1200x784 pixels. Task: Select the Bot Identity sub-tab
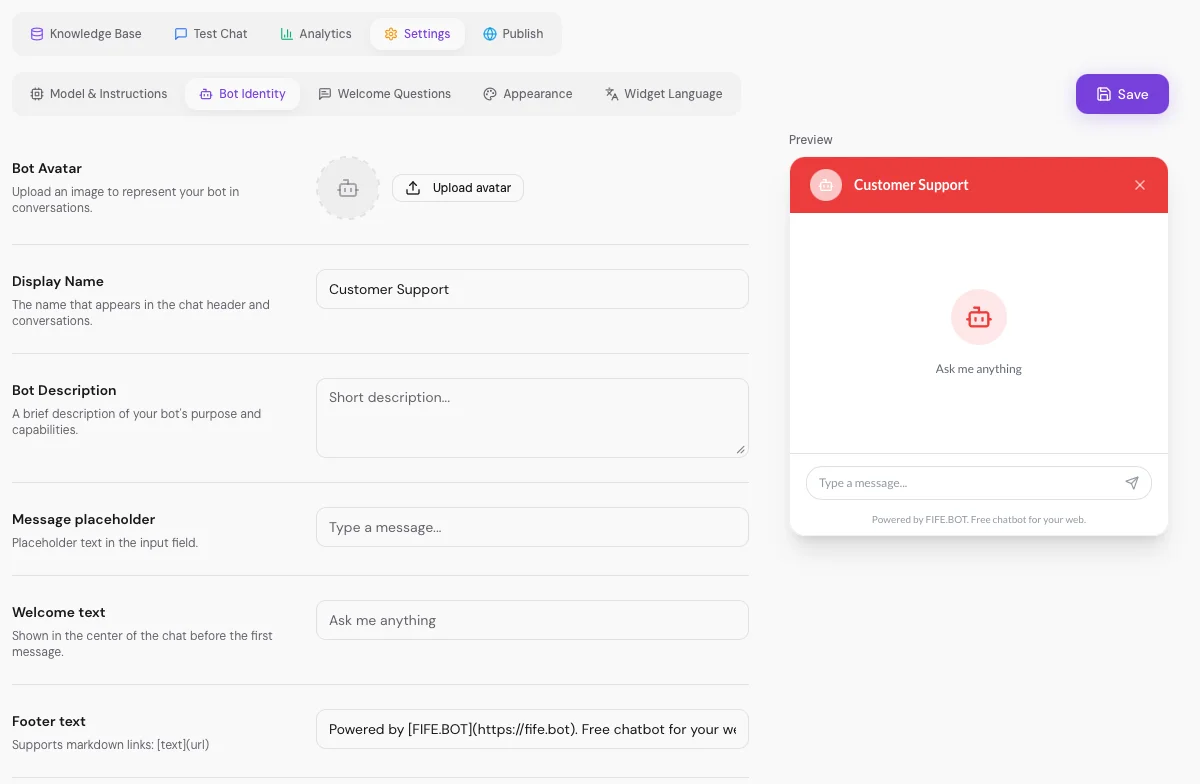242,94
